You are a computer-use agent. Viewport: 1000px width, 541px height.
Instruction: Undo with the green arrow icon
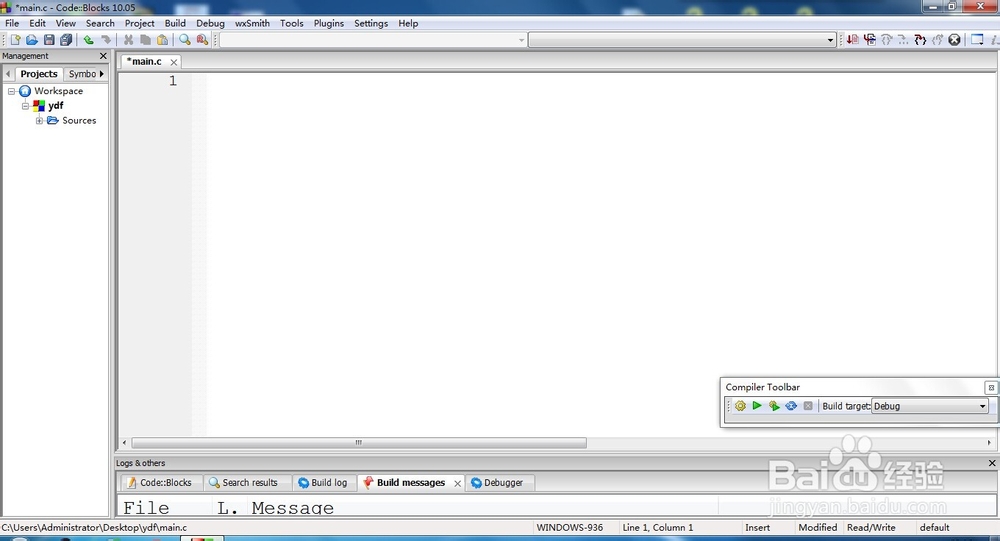click(89, 40)
